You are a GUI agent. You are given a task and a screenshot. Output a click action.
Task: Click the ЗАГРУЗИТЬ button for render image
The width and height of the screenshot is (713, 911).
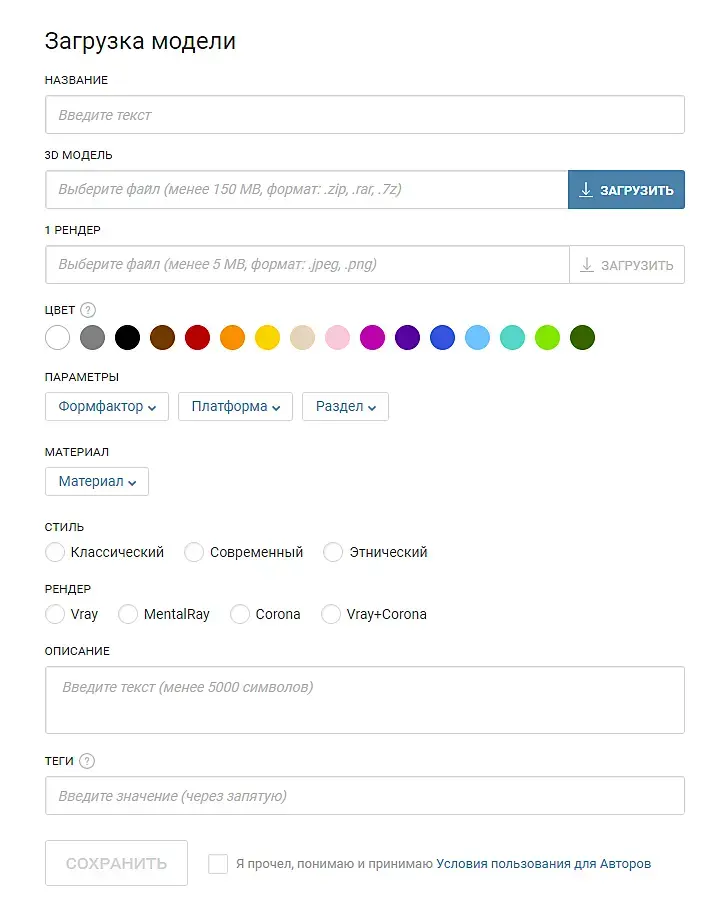(626, 265)
